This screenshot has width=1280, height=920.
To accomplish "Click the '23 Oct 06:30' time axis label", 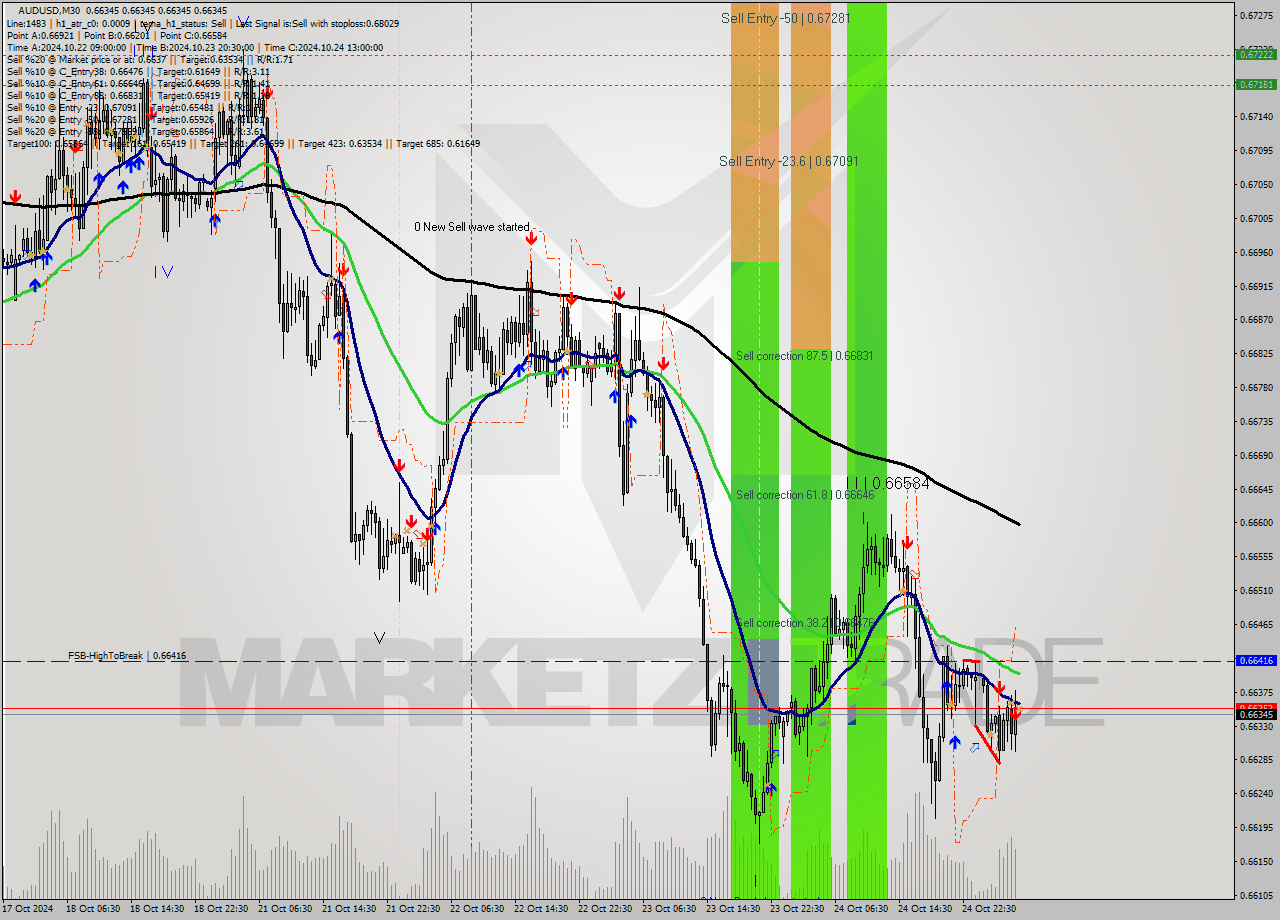I will pos(669,909).
